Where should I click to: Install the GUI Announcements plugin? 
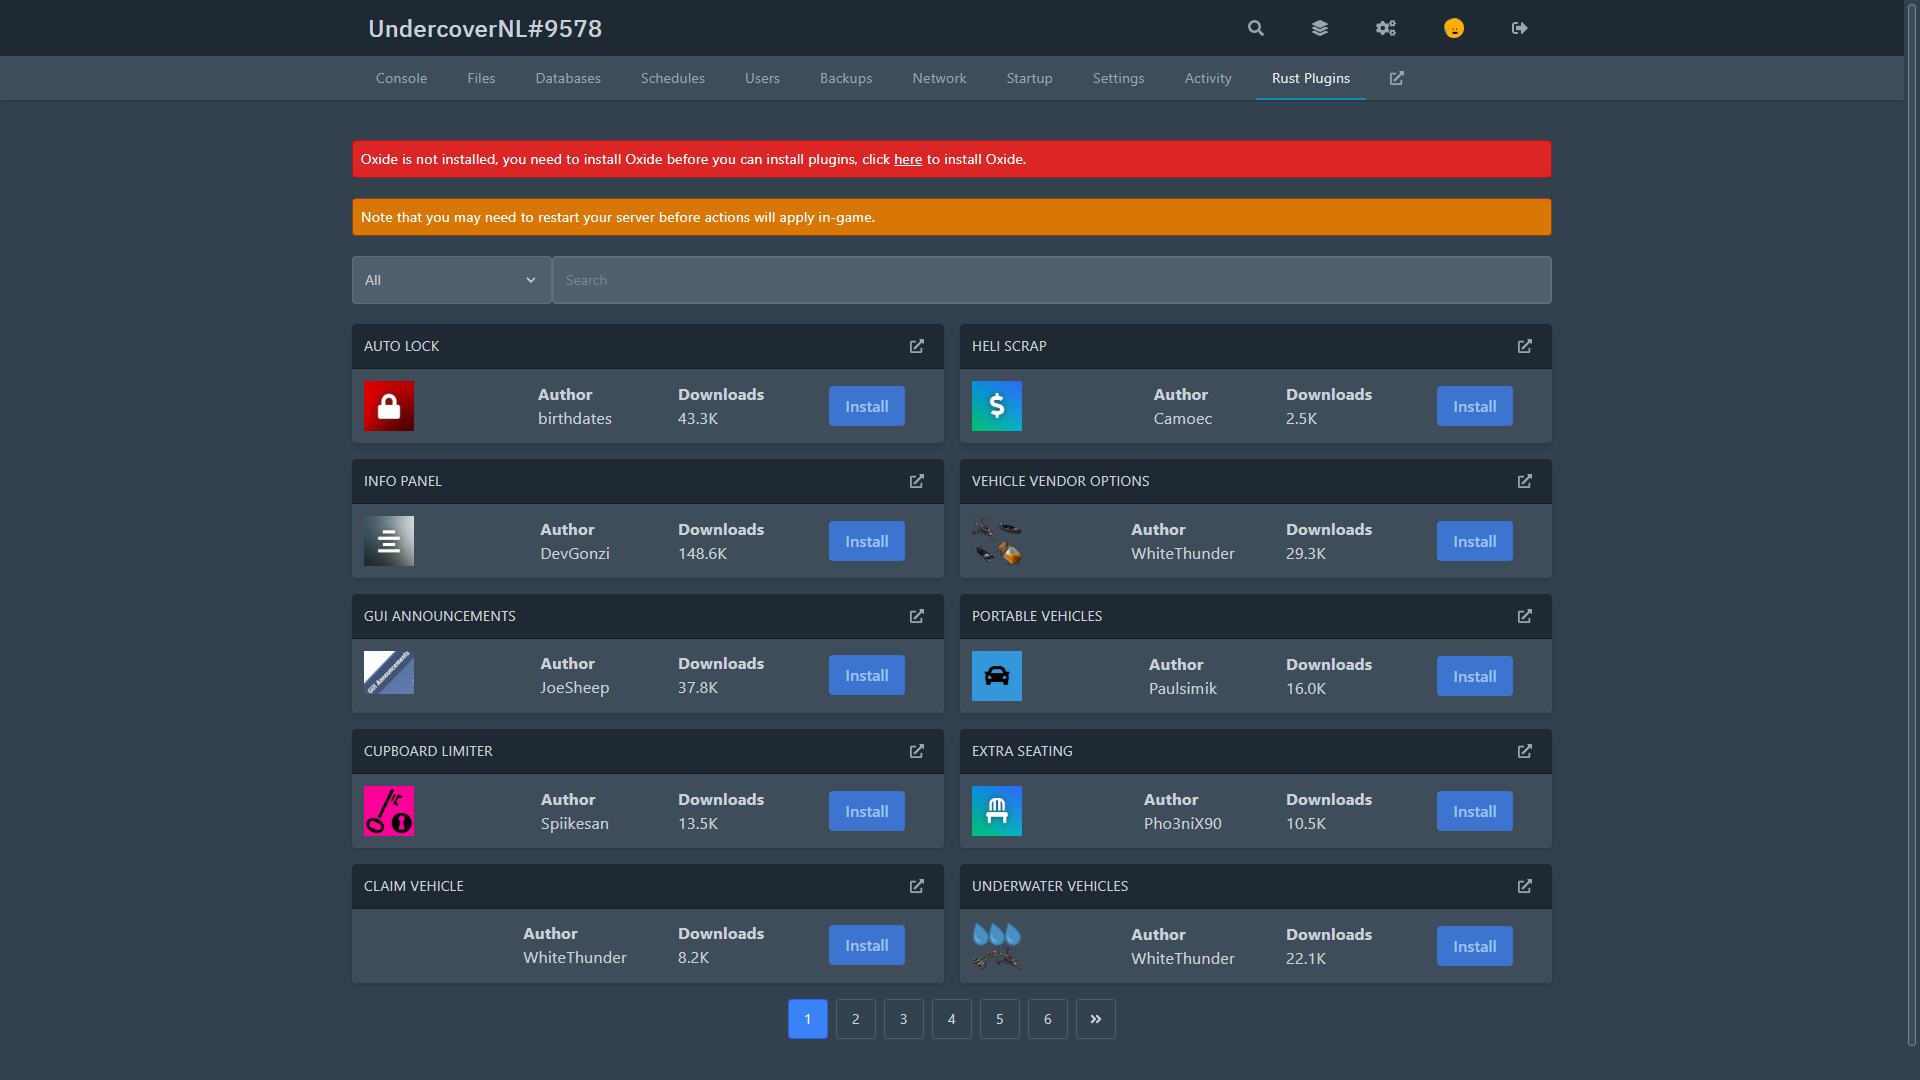point(867,675)
